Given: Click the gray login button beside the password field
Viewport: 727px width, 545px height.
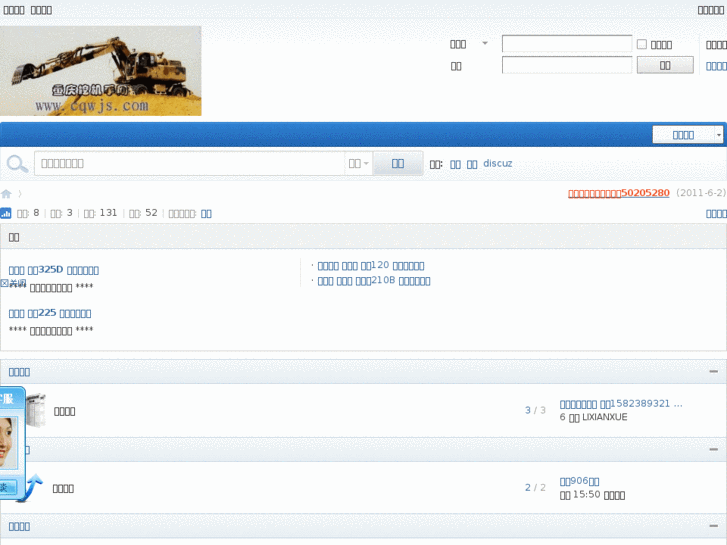Looking at the screenshot, I should (x=665, y=65).
